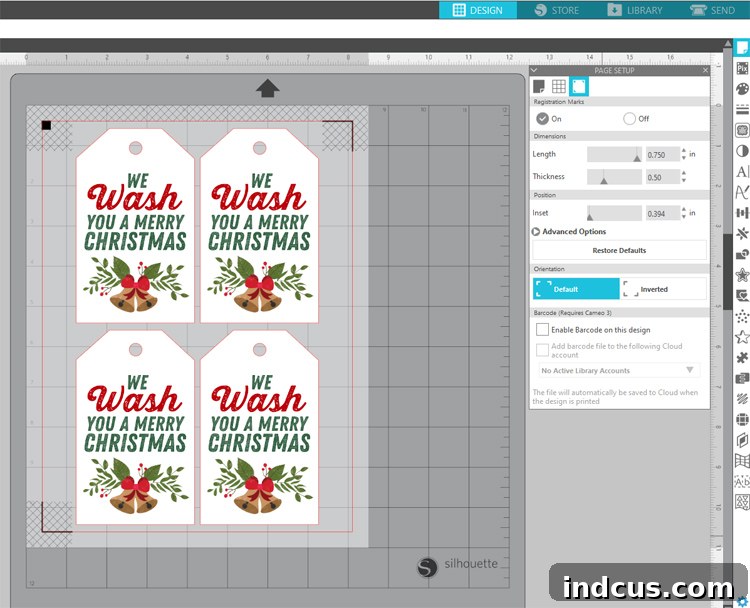Close the Page Setup panel
This screenshot has width=750, height=608.
[705, 70]
